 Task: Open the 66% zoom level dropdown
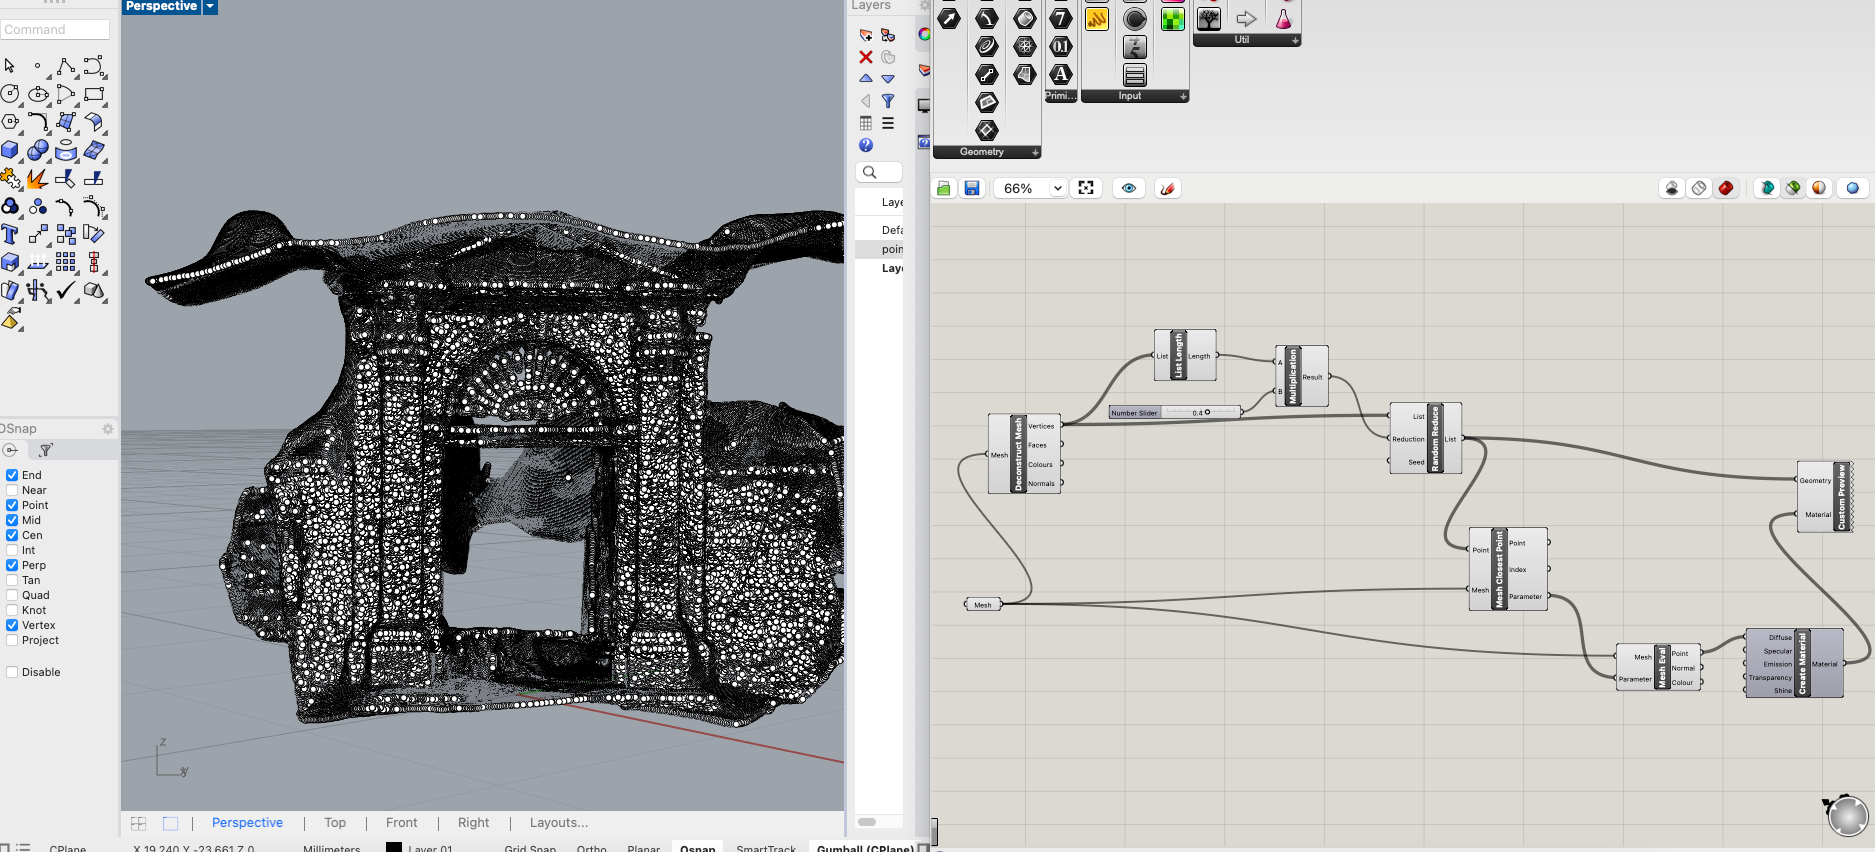[x=1057, y=188]
